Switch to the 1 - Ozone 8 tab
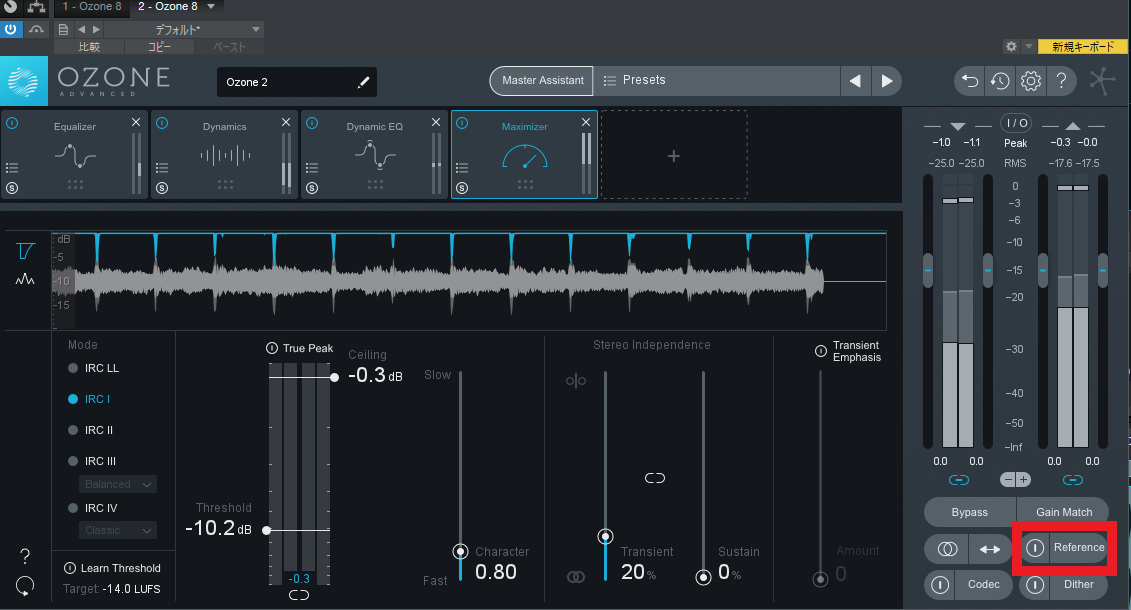 point(91,7)
